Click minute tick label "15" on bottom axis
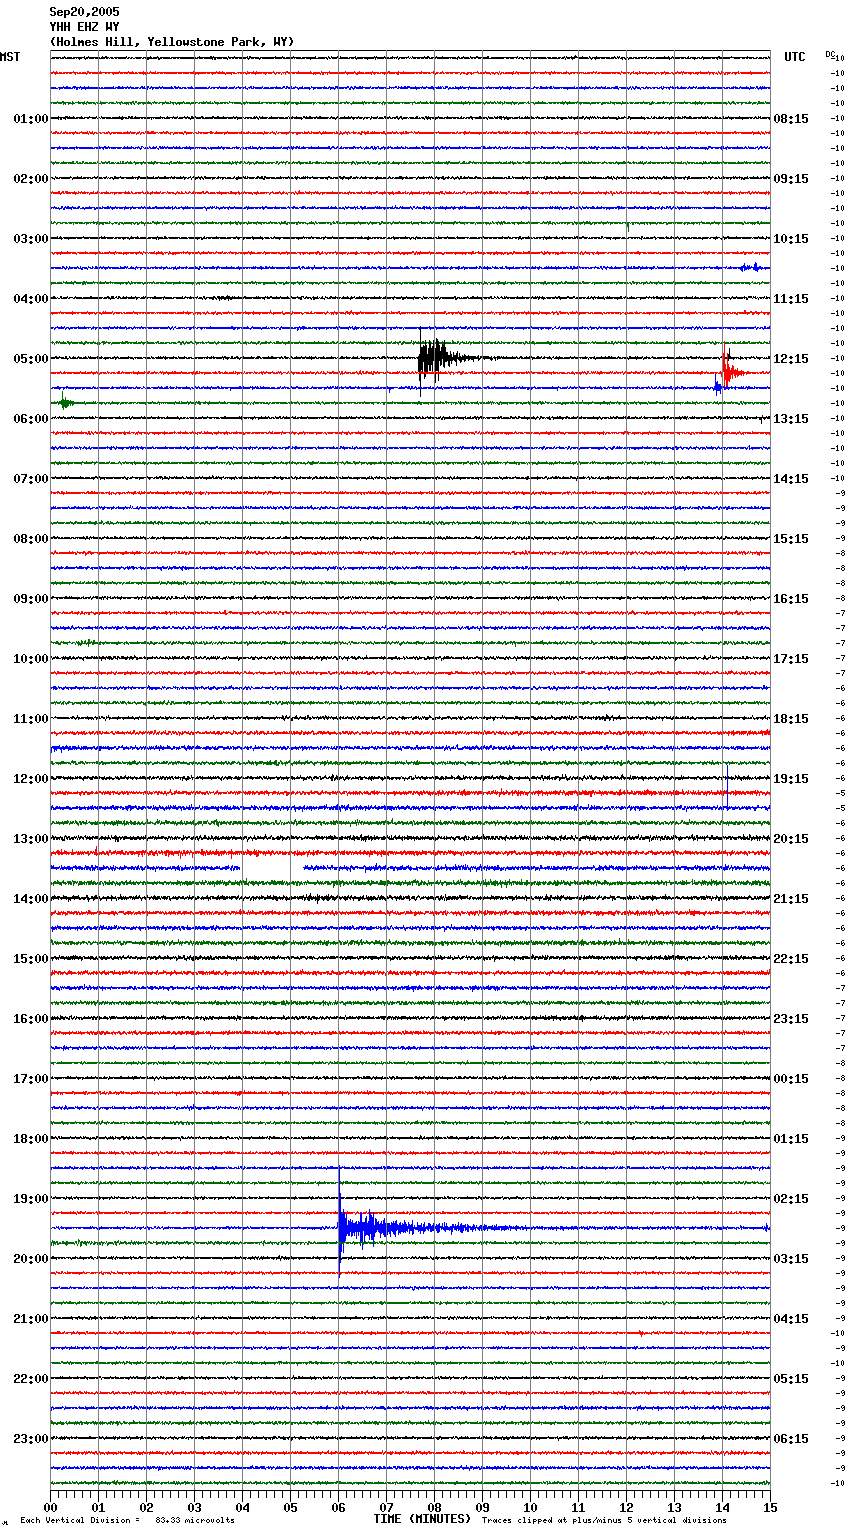This screenshot has height=1534, width=850. tap(770, 1507)
